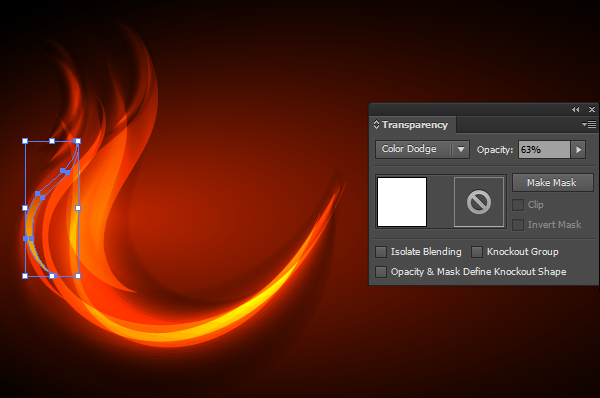Close the Transparency panel
This screenshot has height=398, width=600.
pos(592,109)
